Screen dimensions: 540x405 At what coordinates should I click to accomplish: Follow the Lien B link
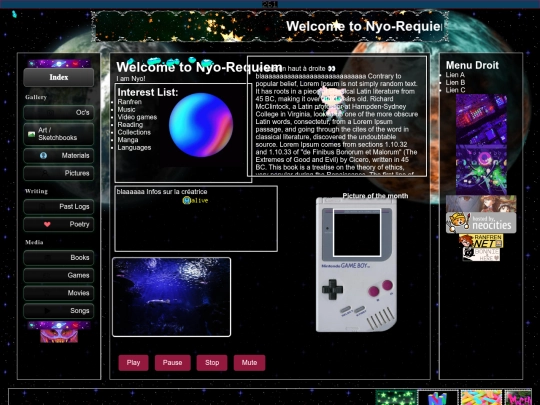[x=455, y=82]
